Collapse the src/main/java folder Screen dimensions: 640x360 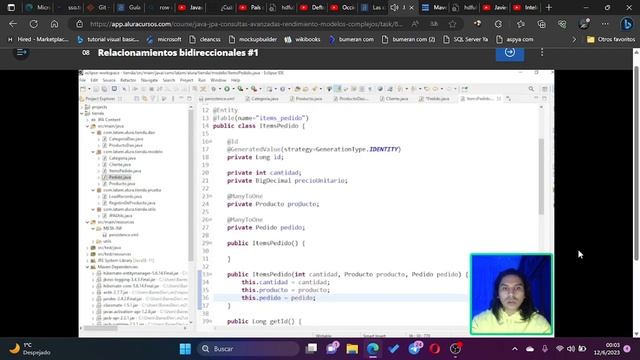click(x=87, y=126)
